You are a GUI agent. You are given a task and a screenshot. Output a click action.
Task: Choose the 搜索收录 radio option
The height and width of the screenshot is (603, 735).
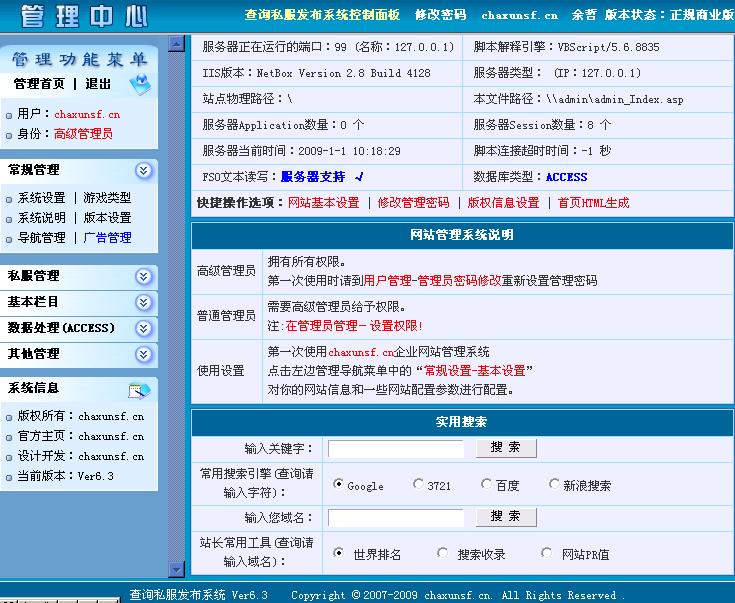coord(443,553)
